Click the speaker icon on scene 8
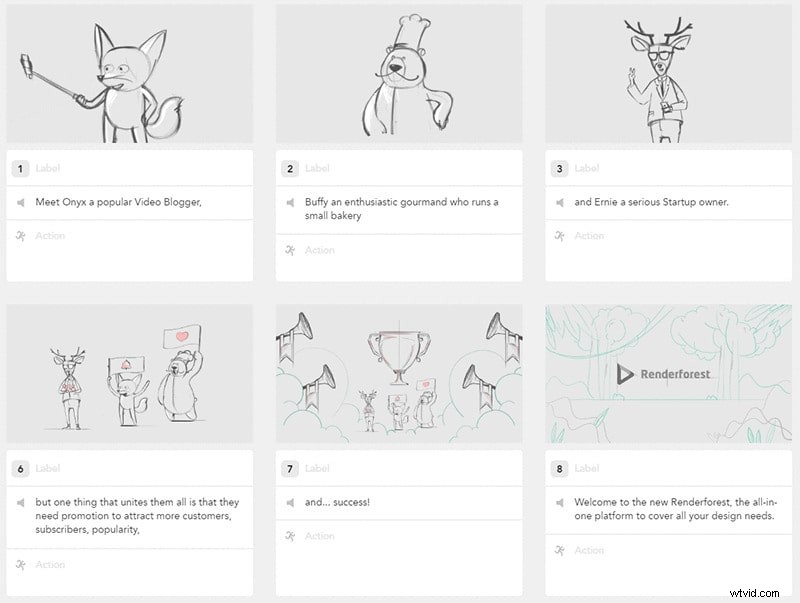 559,502
